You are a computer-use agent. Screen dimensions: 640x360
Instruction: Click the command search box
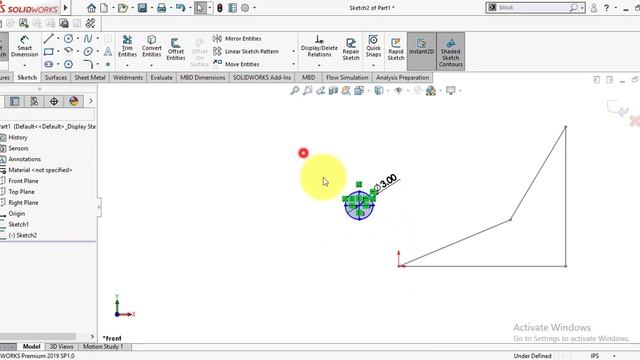(x=534, y=7)
